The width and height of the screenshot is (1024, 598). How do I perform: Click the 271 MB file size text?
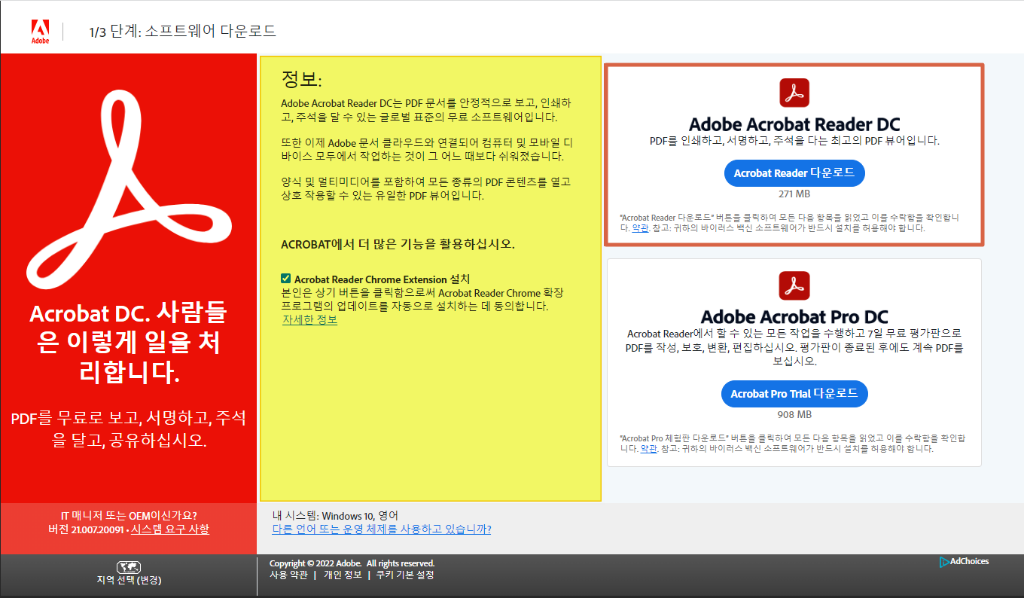point(794,194)
